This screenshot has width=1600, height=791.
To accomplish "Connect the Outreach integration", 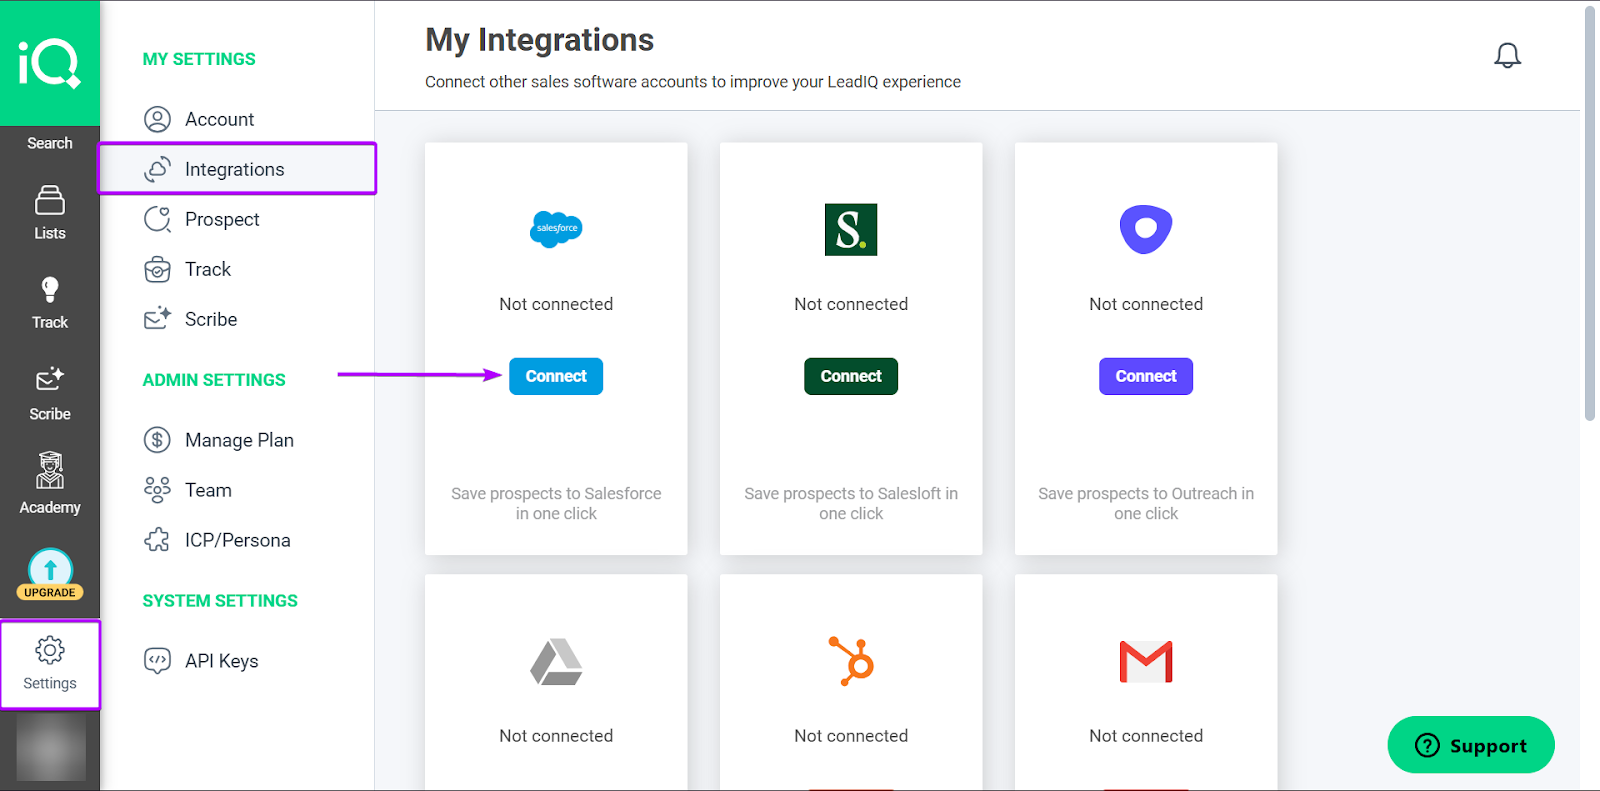I will [x=1145, y=376].
